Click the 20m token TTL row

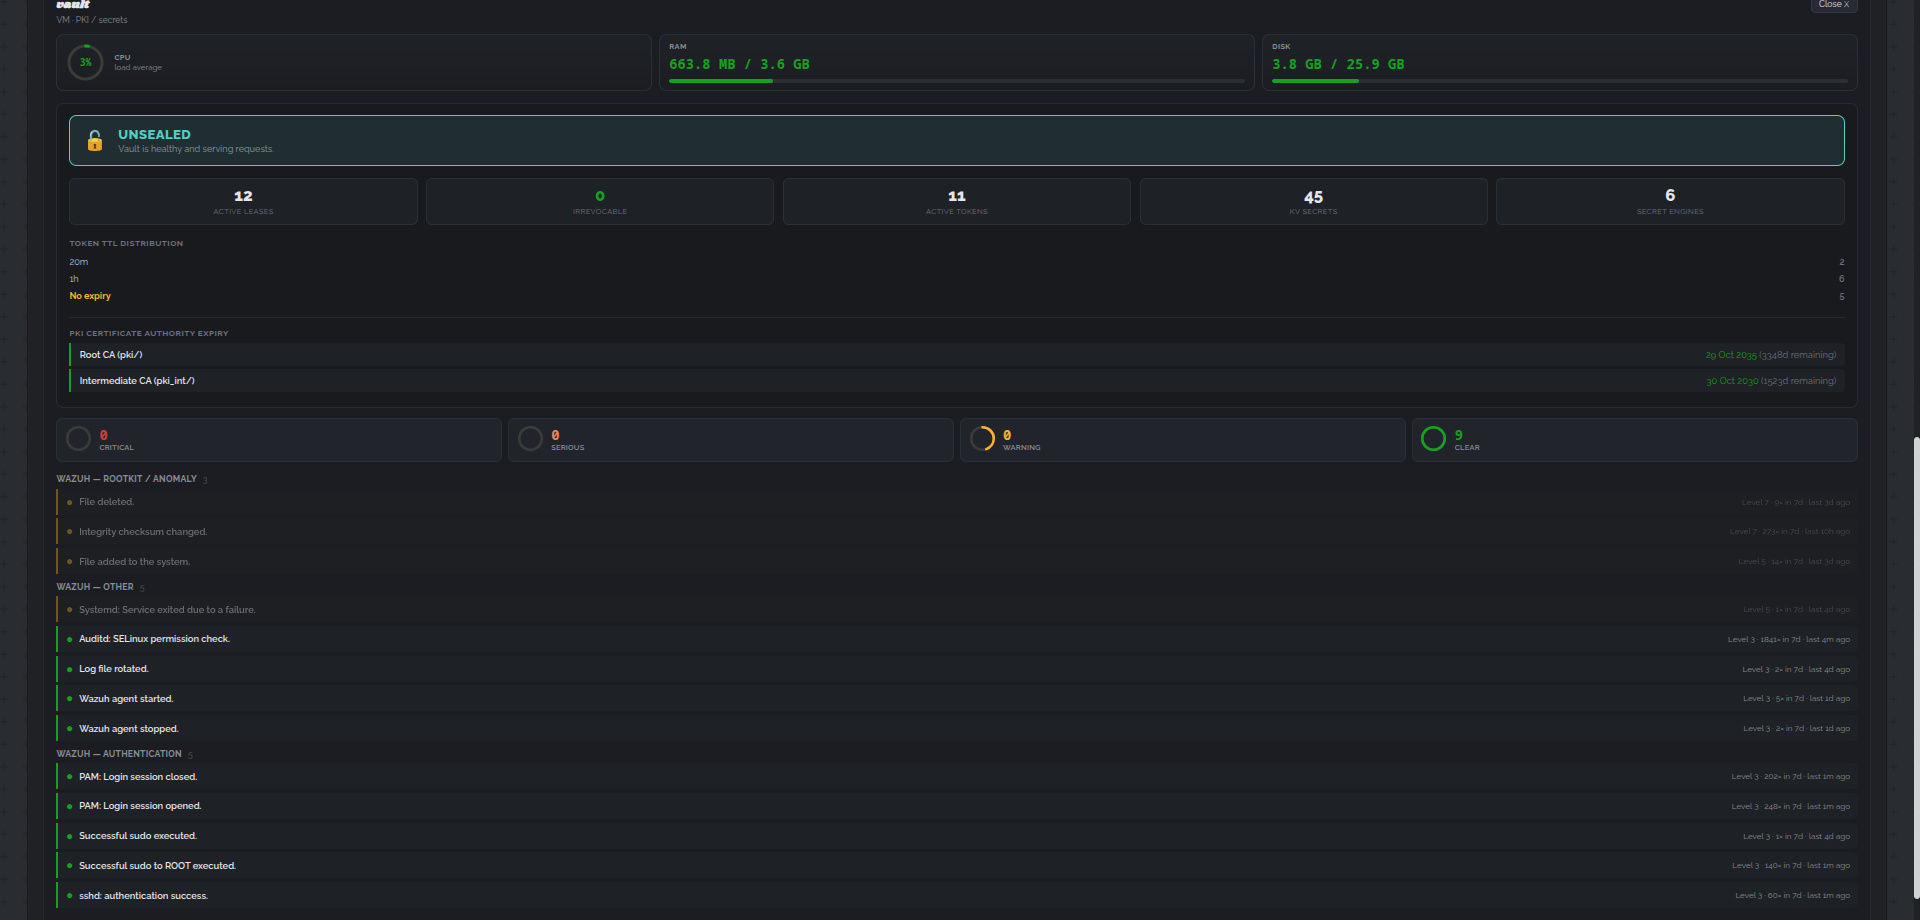click(957, 262)
